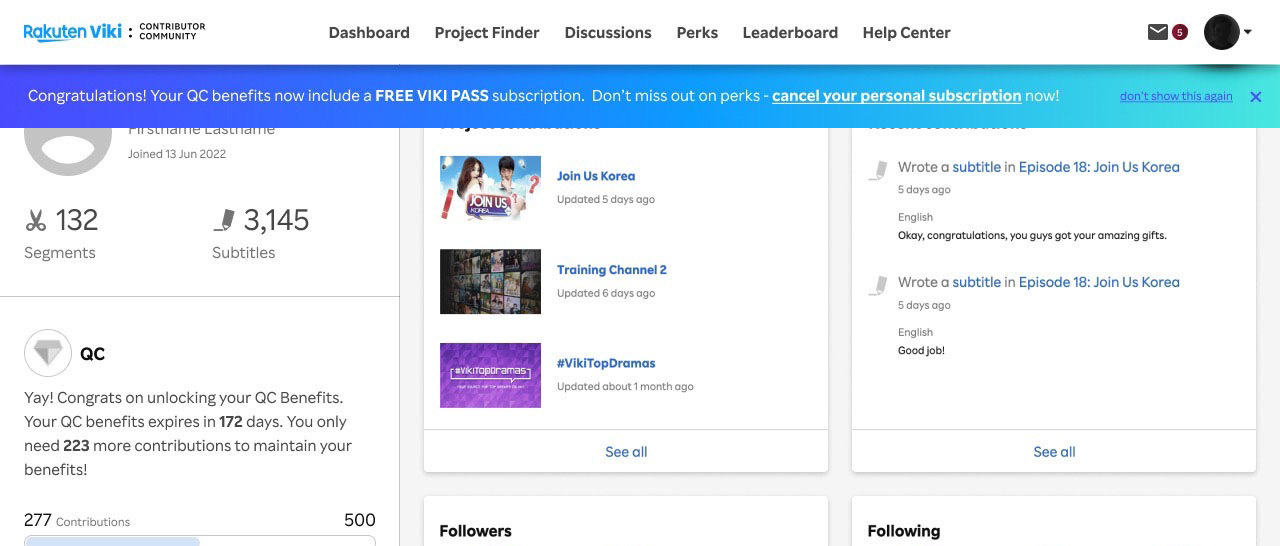Open the #VikiTopDramas project link

coord(606,363)
